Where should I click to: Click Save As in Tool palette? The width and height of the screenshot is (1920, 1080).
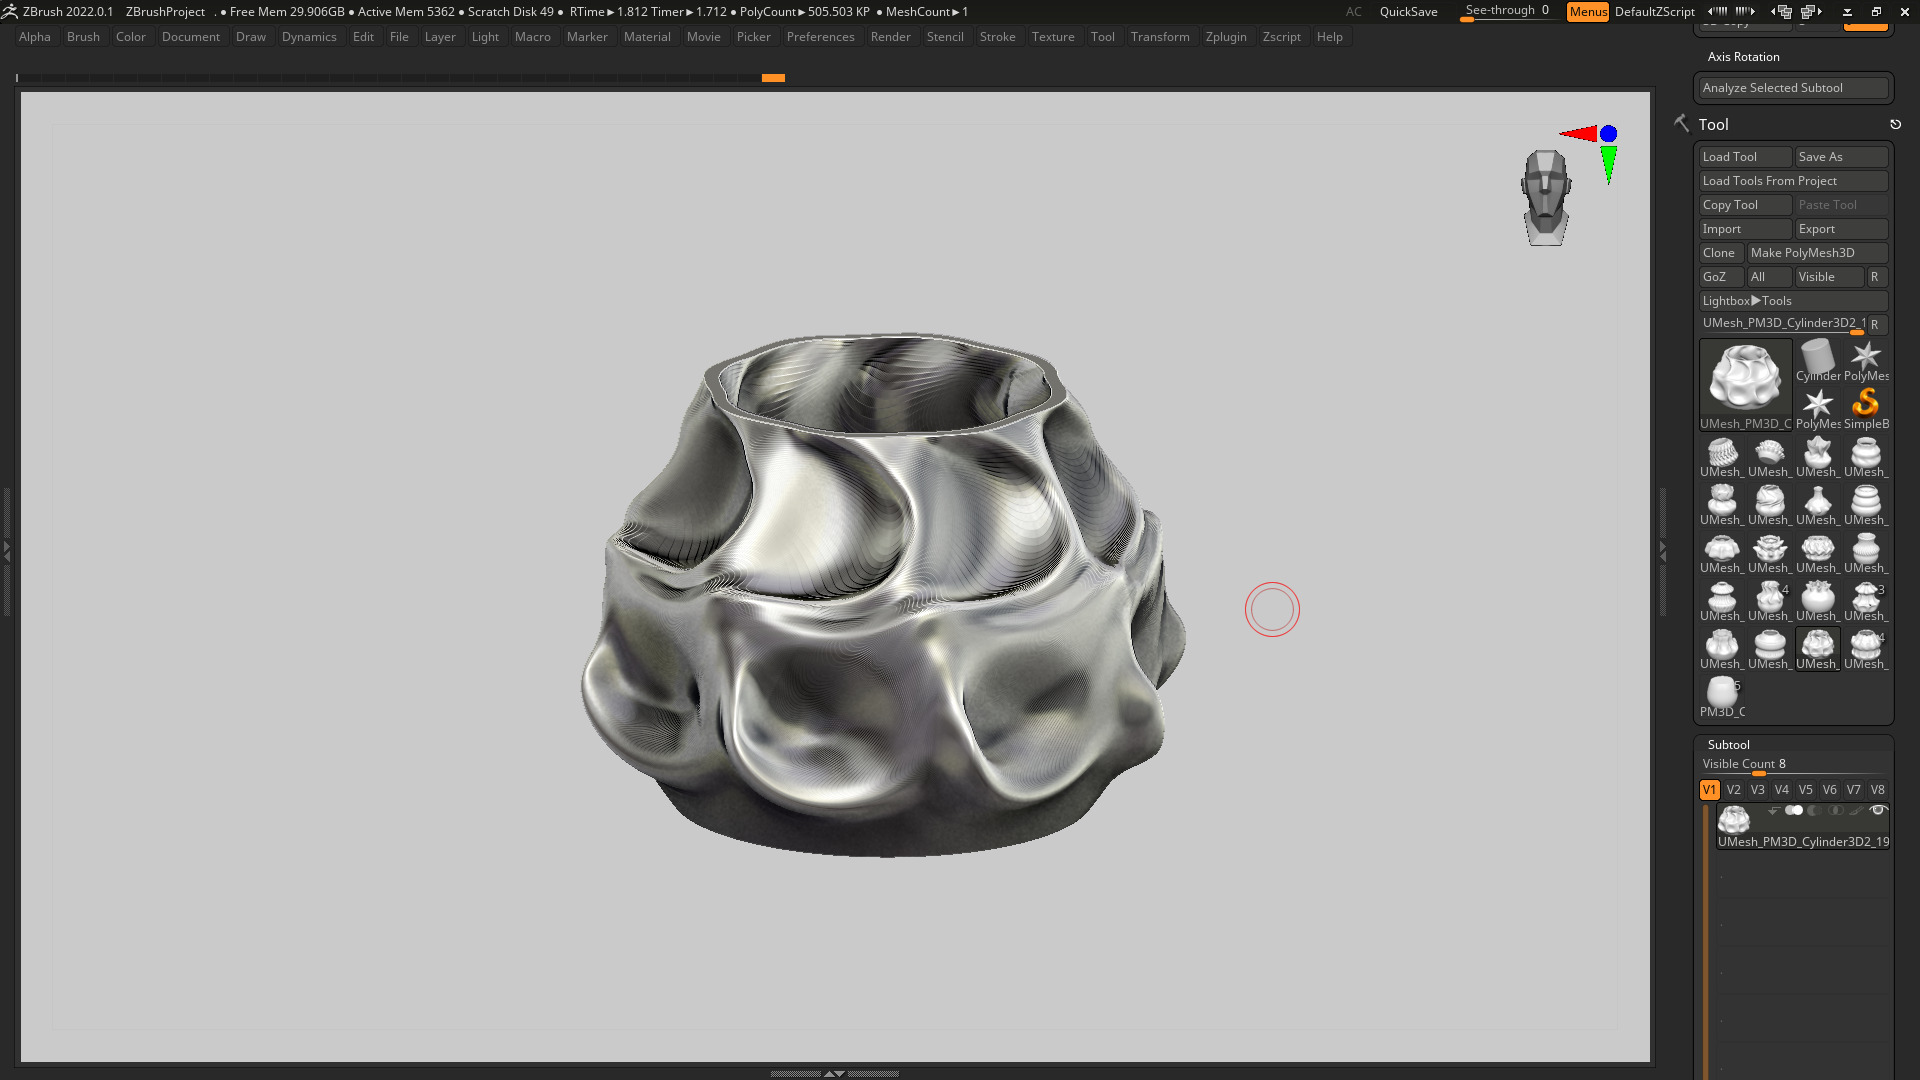pyautogui.click(x=1841, y=156)
